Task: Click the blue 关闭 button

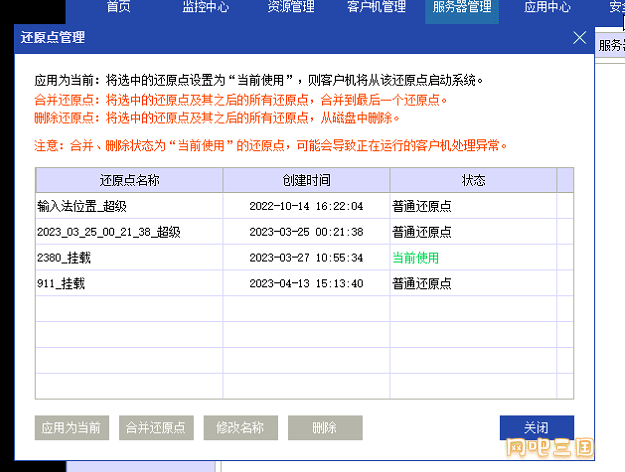Action: [537, 428]
